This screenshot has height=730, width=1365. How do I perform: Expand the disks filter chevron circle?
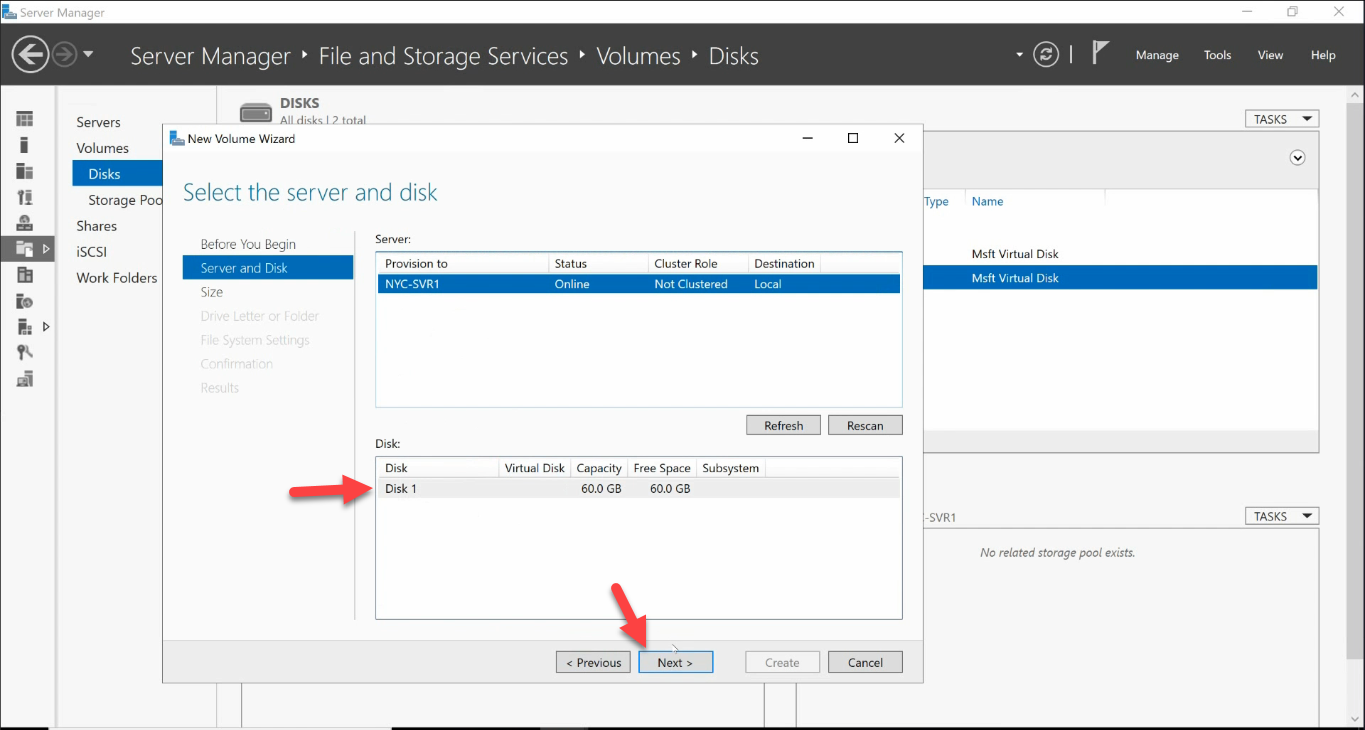point(1298,157)
